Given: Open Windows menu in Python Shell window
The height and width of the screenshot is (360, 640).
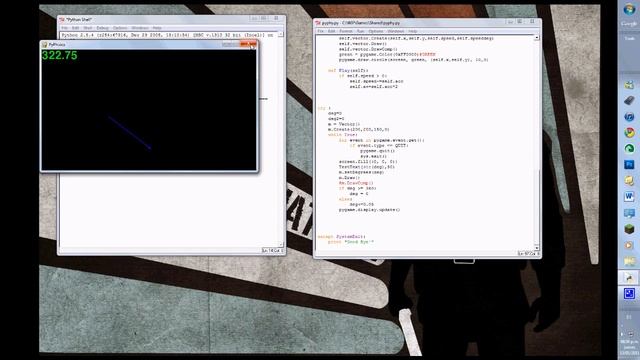Looking at the screenshot, I should [x=140, y=28].
